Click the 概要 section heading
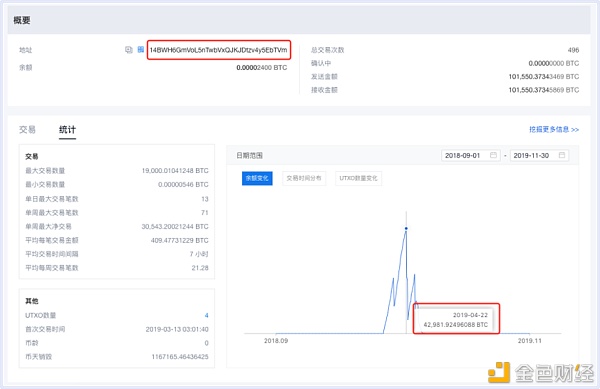This screenshot has height=389, width=600. 22,20
